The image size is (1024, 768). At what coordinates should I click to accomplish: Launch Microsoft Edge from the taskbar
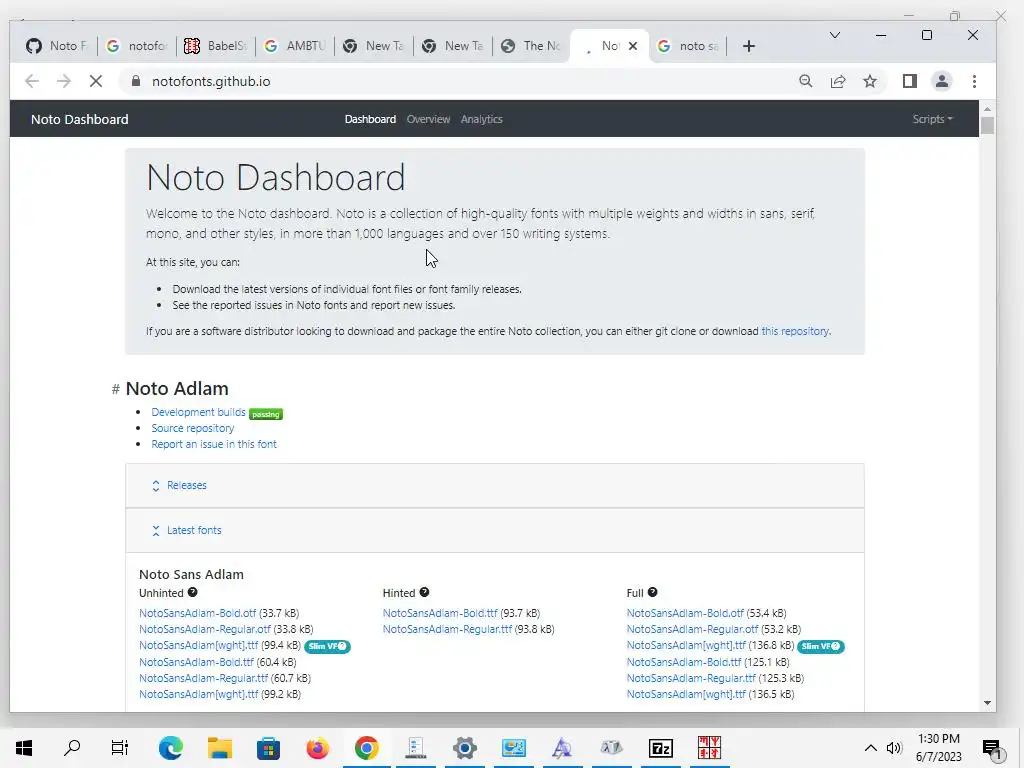(170, 748)
